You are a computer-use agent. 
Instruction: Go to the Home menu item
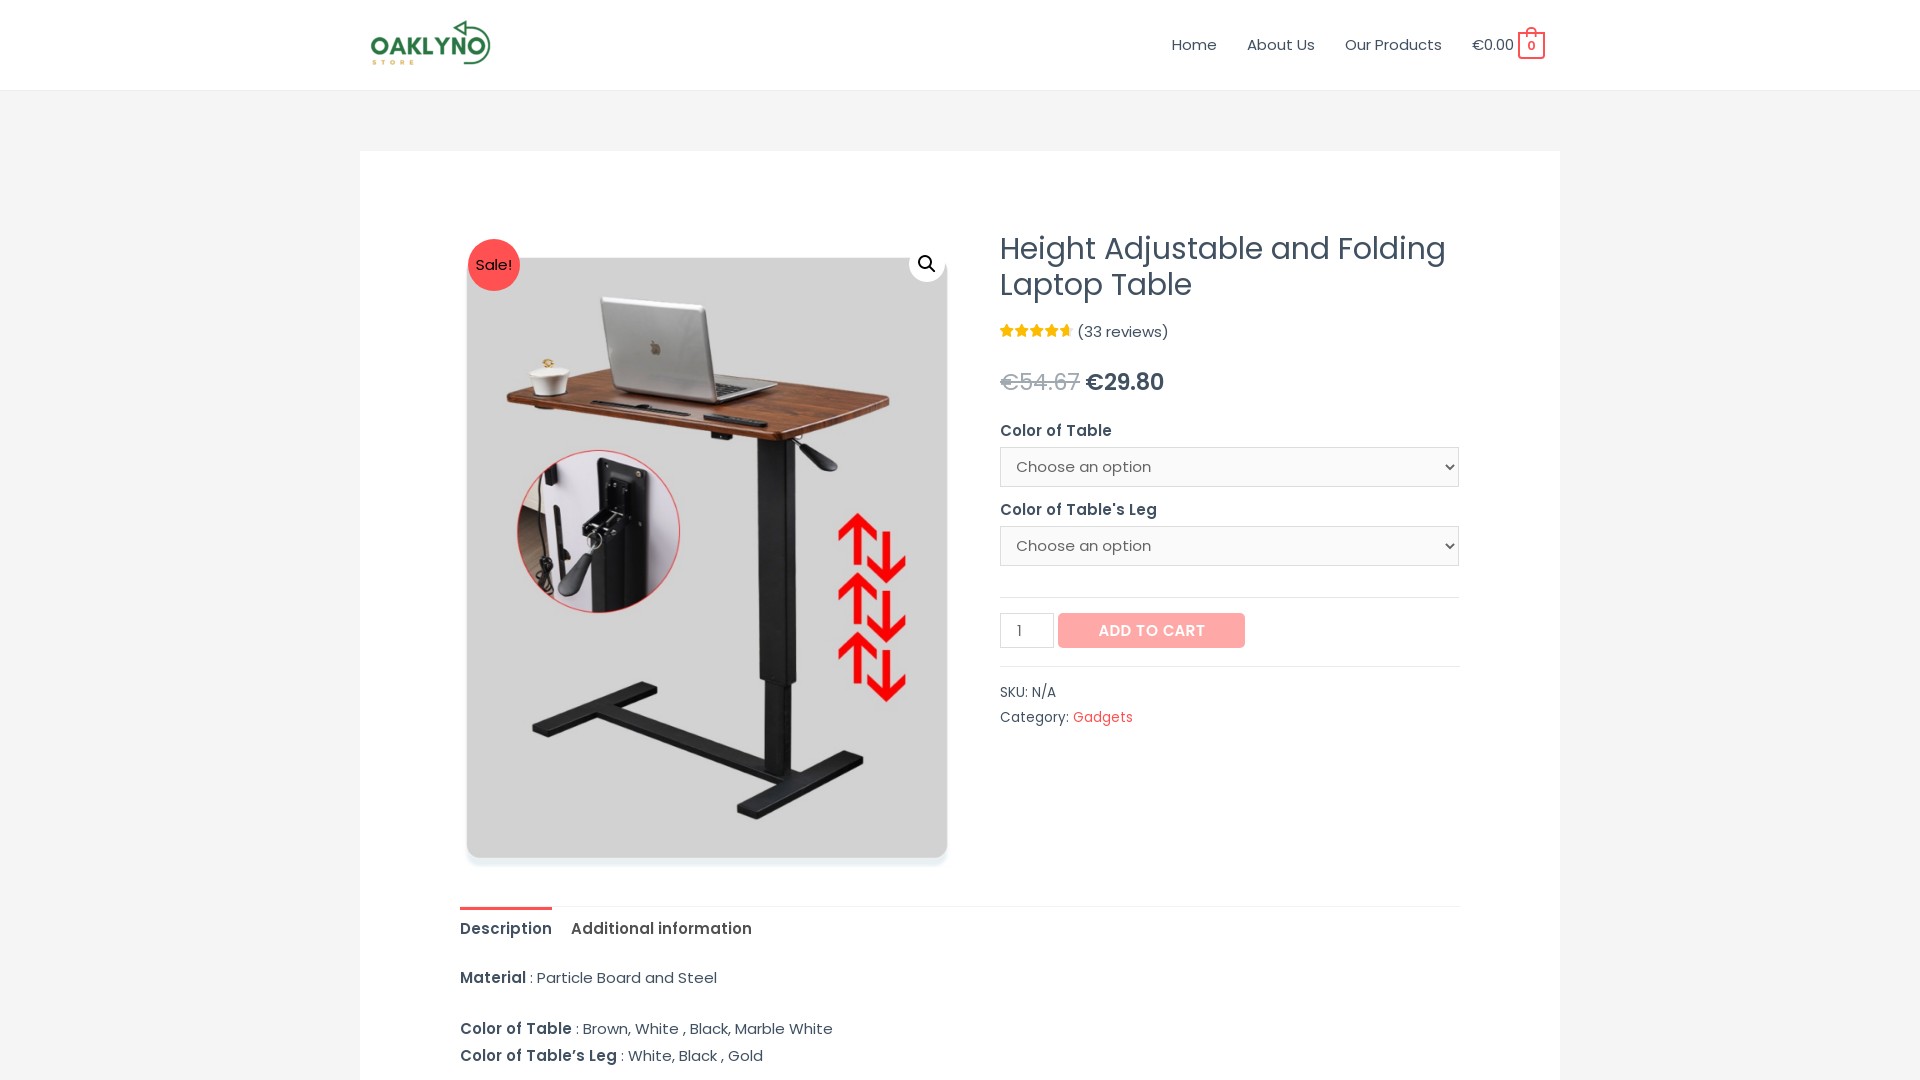click(1194, 45)
